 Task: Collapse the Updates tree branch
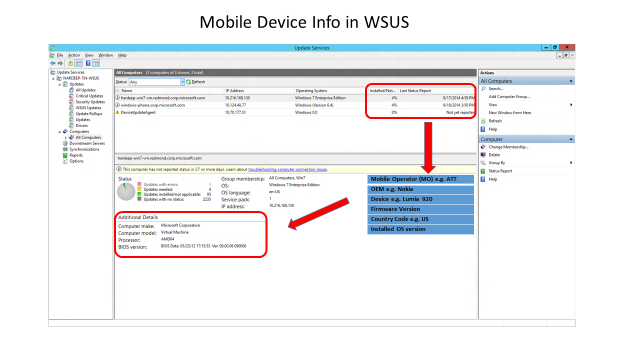pyautogui.click(x=60, y=84)
